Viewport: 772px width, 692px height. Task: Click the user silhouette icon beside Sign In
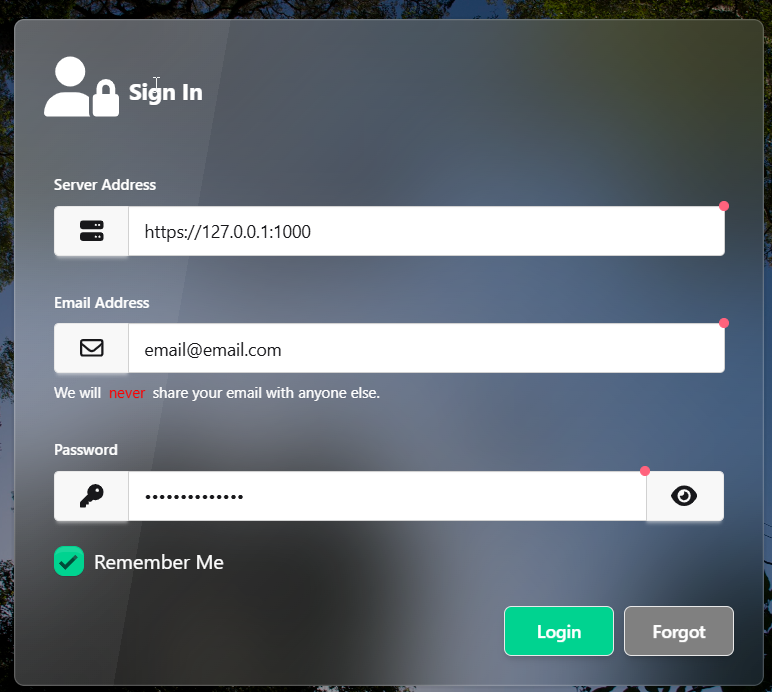pyautogui.click(x=67, y=87)
